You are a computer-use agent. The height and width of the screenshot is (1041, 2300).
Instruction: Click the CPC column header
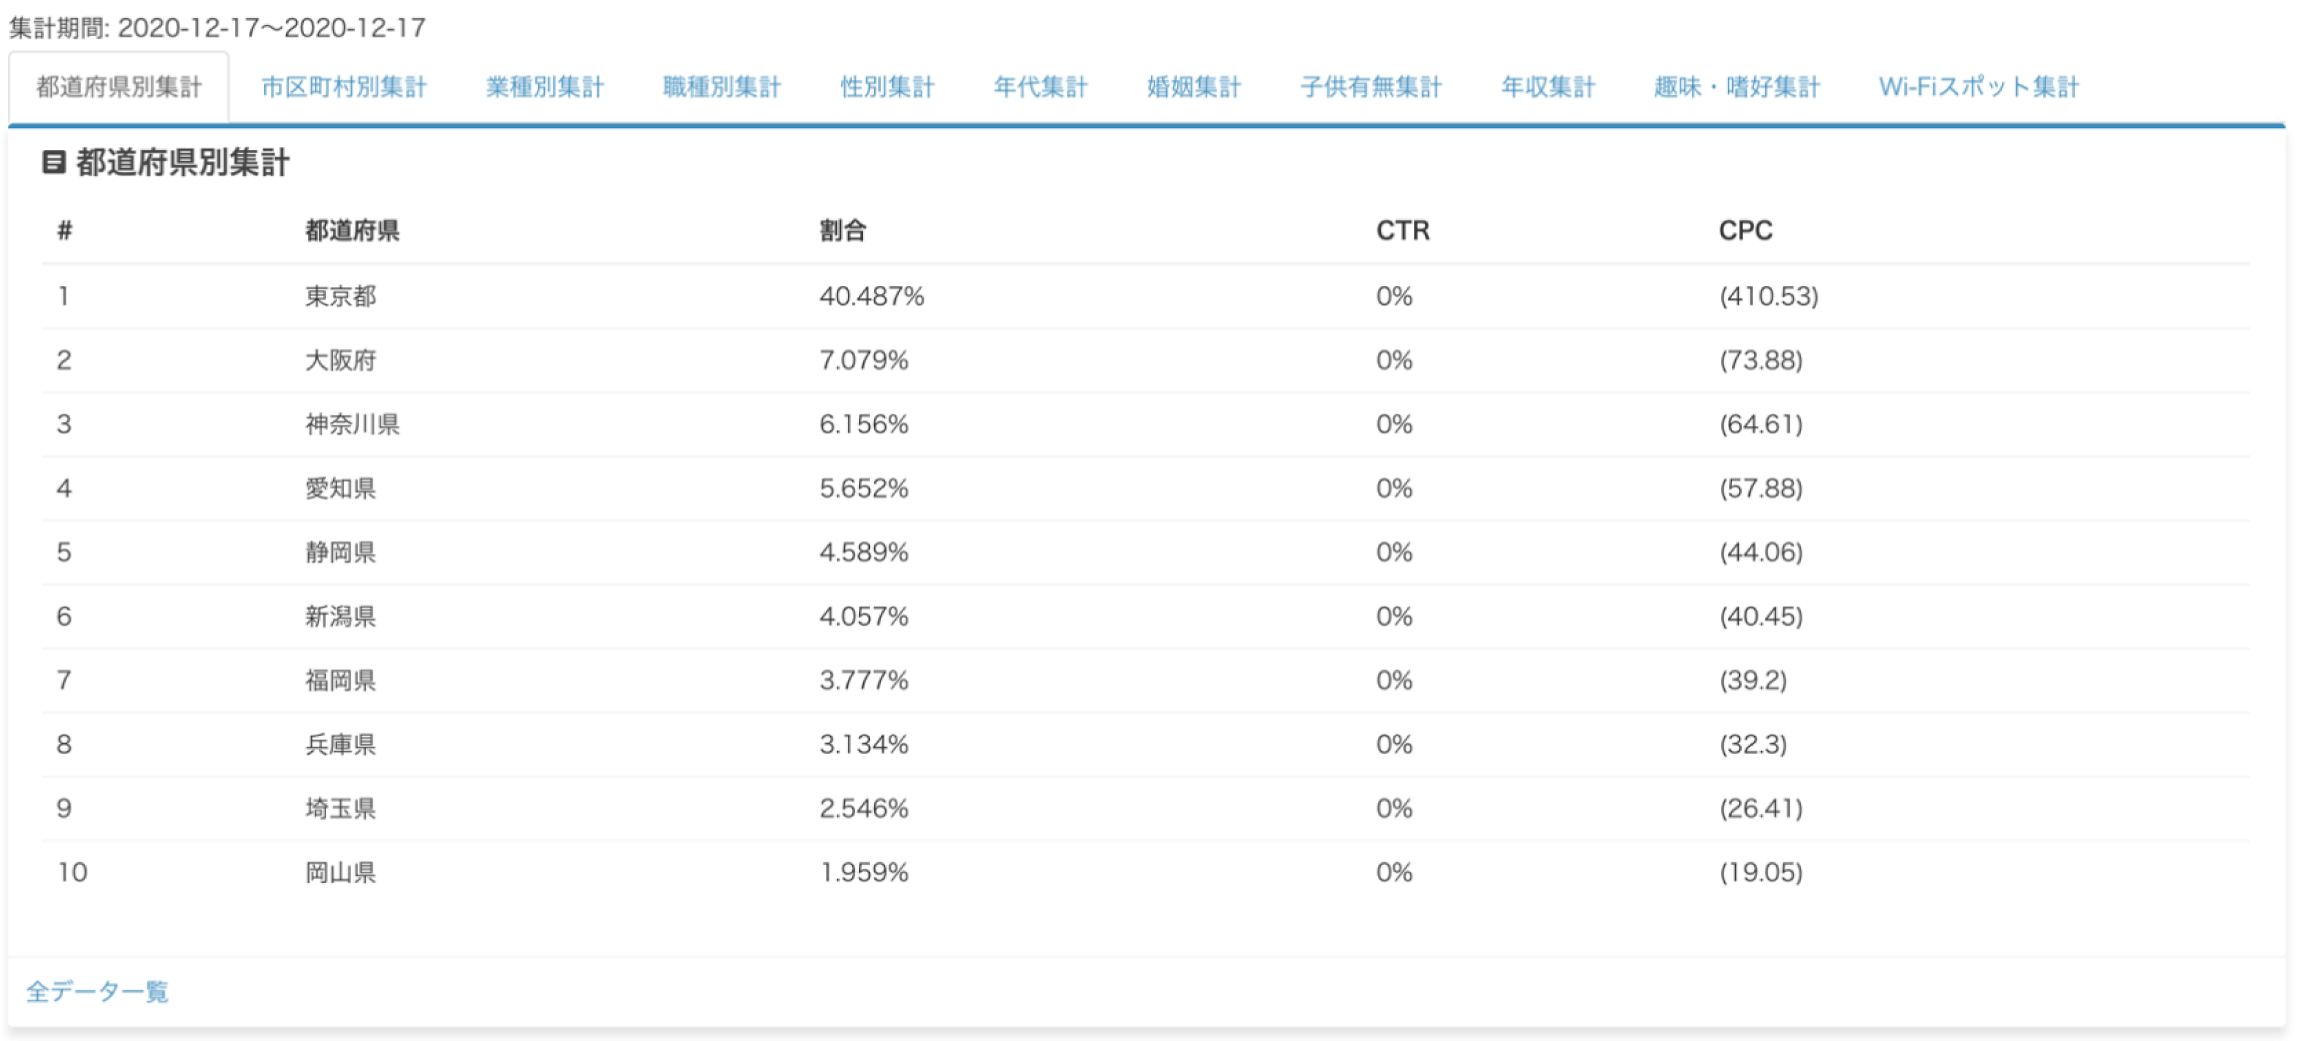[1745, 231]
